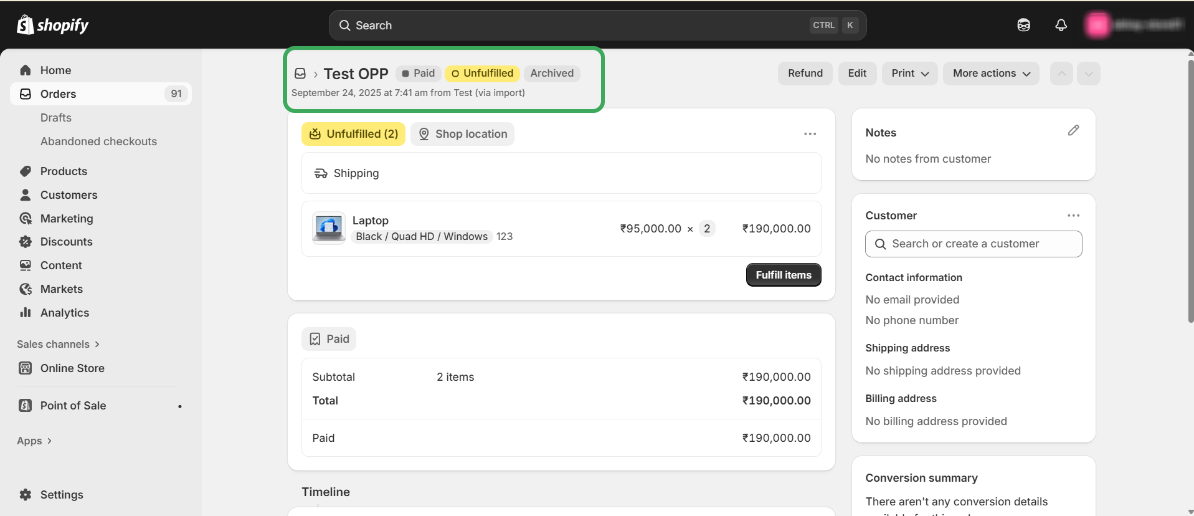Screen dimensions: 1194x516
Task: Click the Shopify logo icon
Action: click(25, 25)
